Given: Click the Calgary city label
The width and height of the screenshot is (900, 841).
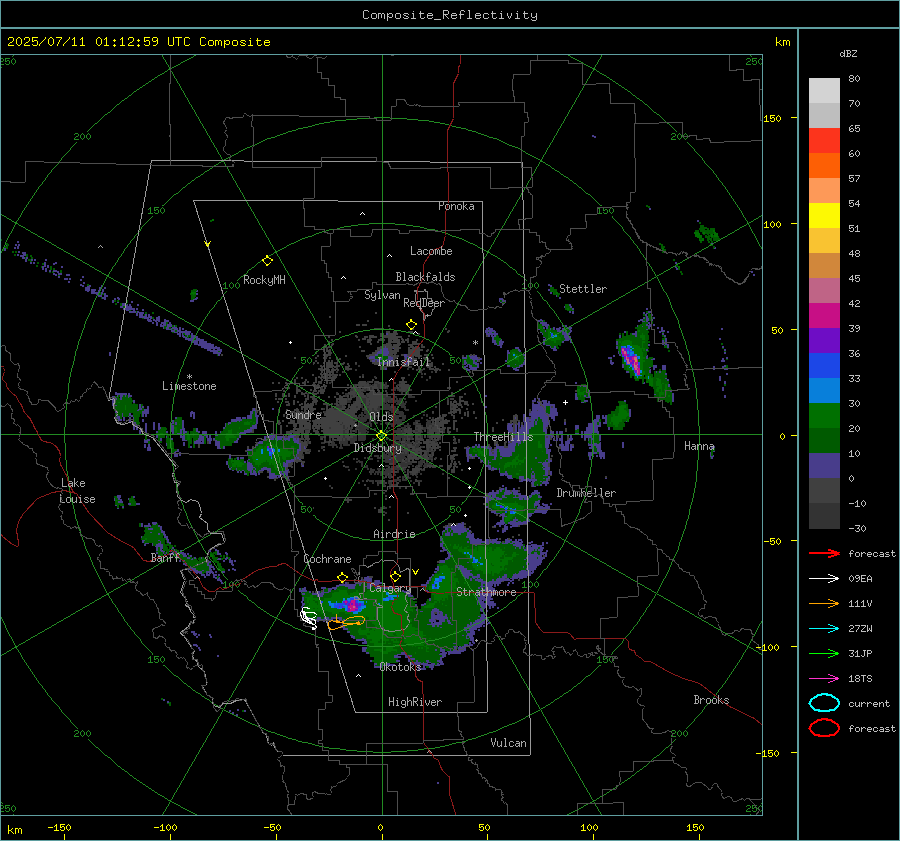Looking at the screenshot, I should (x=390, y=588).
